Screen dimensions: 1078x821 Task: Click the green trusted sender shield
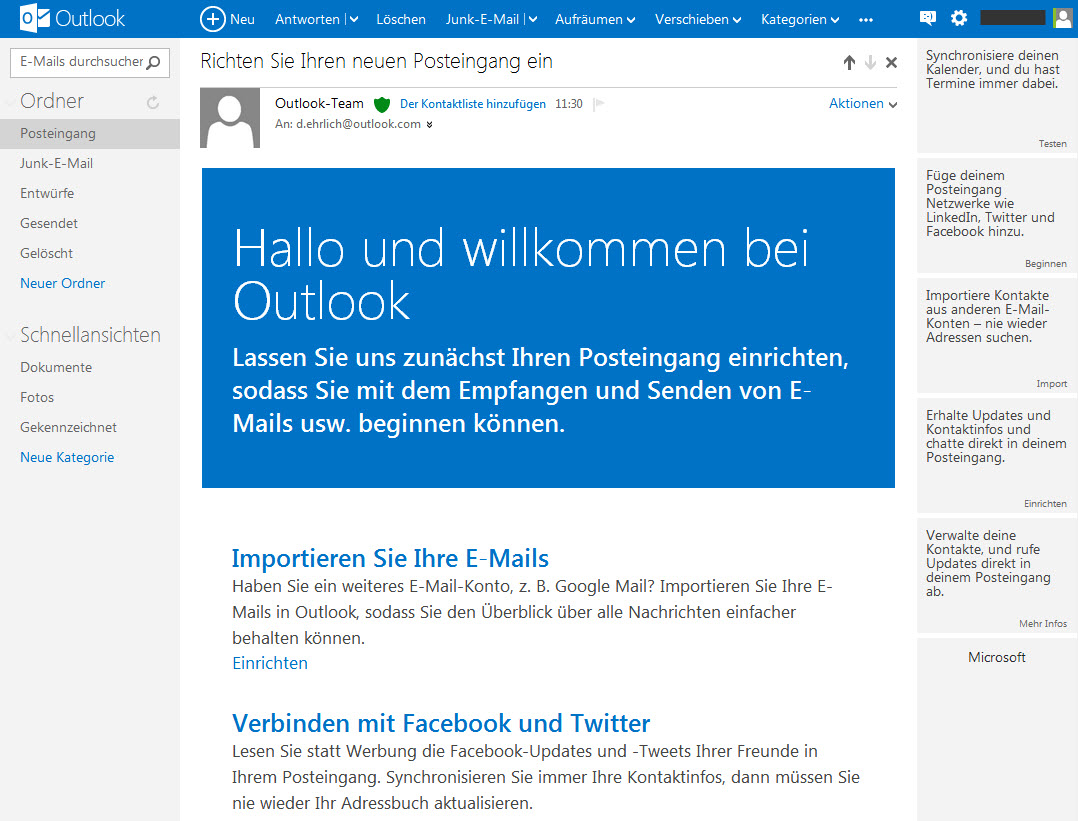(x=381, y=104)
